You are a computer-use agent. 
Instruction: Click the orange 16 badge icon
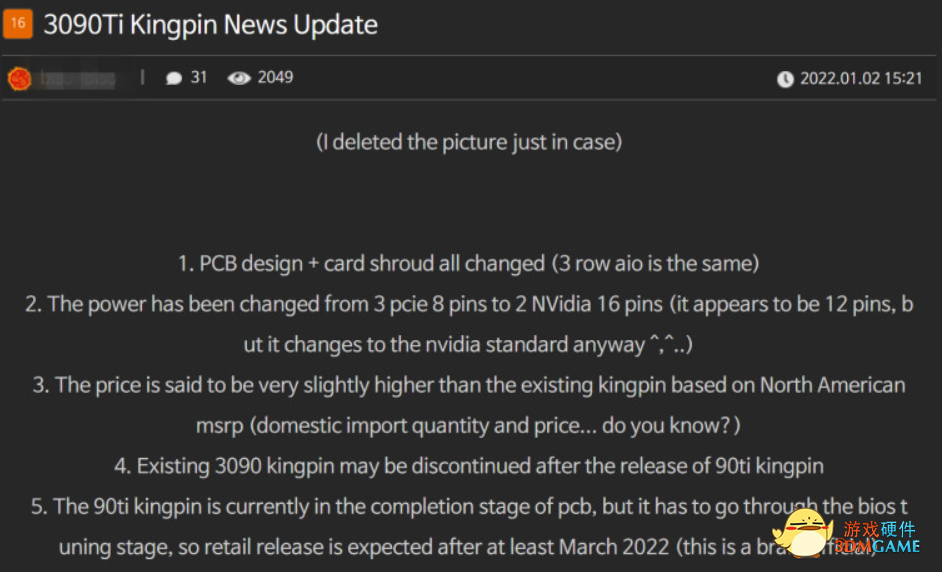(18, 23)
